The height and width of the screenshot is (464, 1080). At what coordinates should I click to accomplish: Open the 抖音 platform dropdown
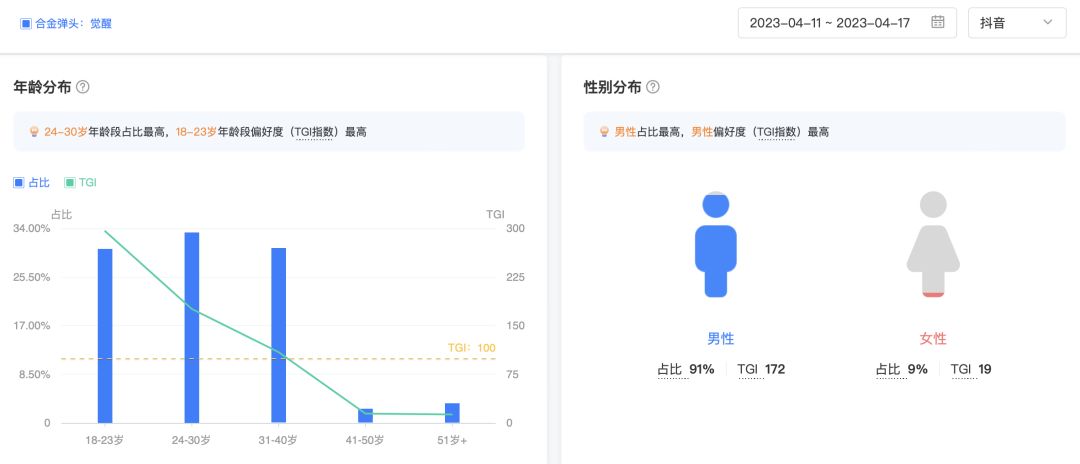point(1016,23)
